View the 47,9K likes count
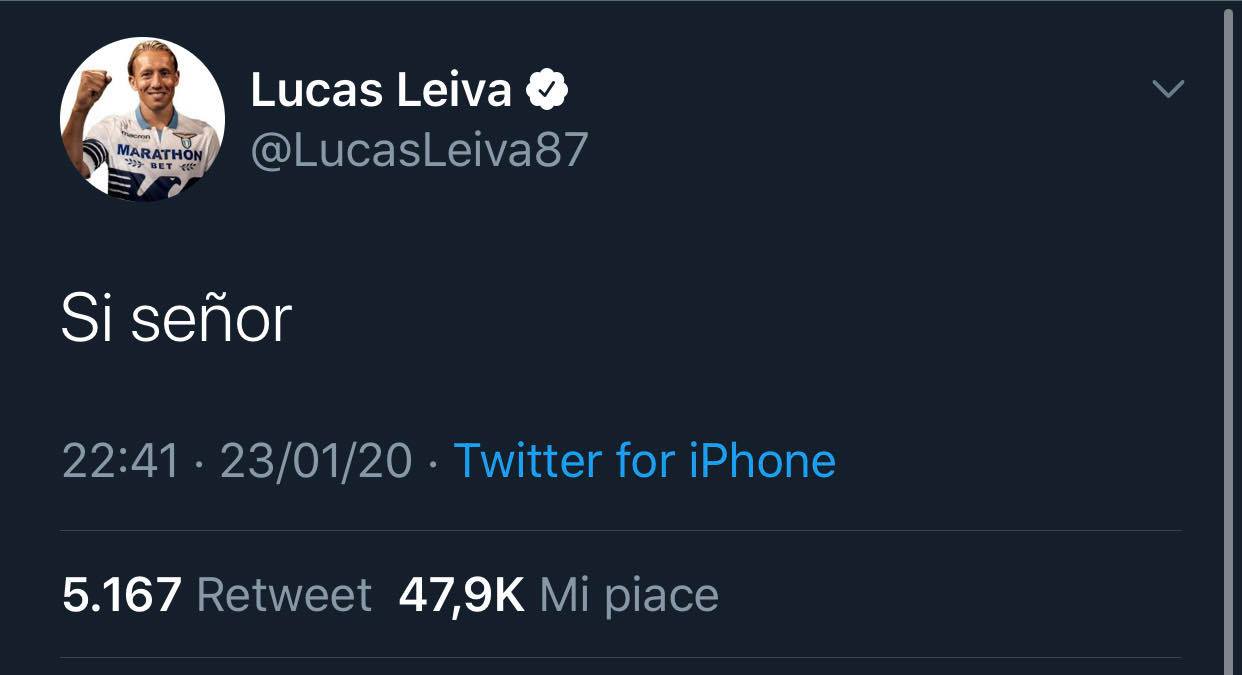Viewport: 1242px width, 675px height. [x=461, y=595]
